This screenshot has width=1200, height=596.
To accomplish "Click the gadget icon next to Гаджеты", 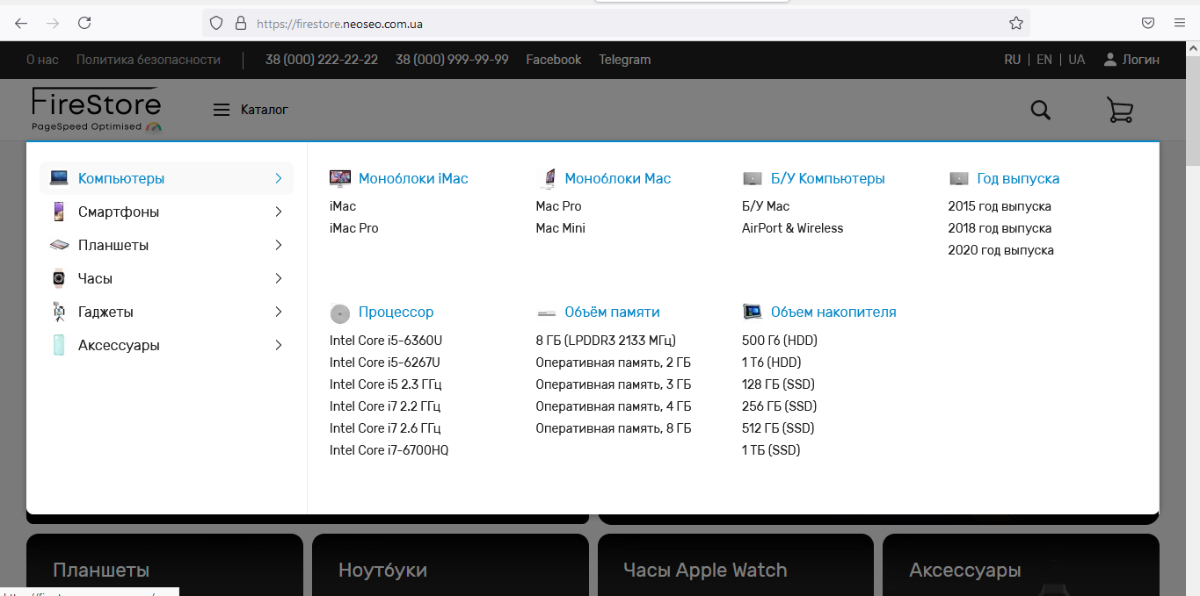I will [59, 312].
